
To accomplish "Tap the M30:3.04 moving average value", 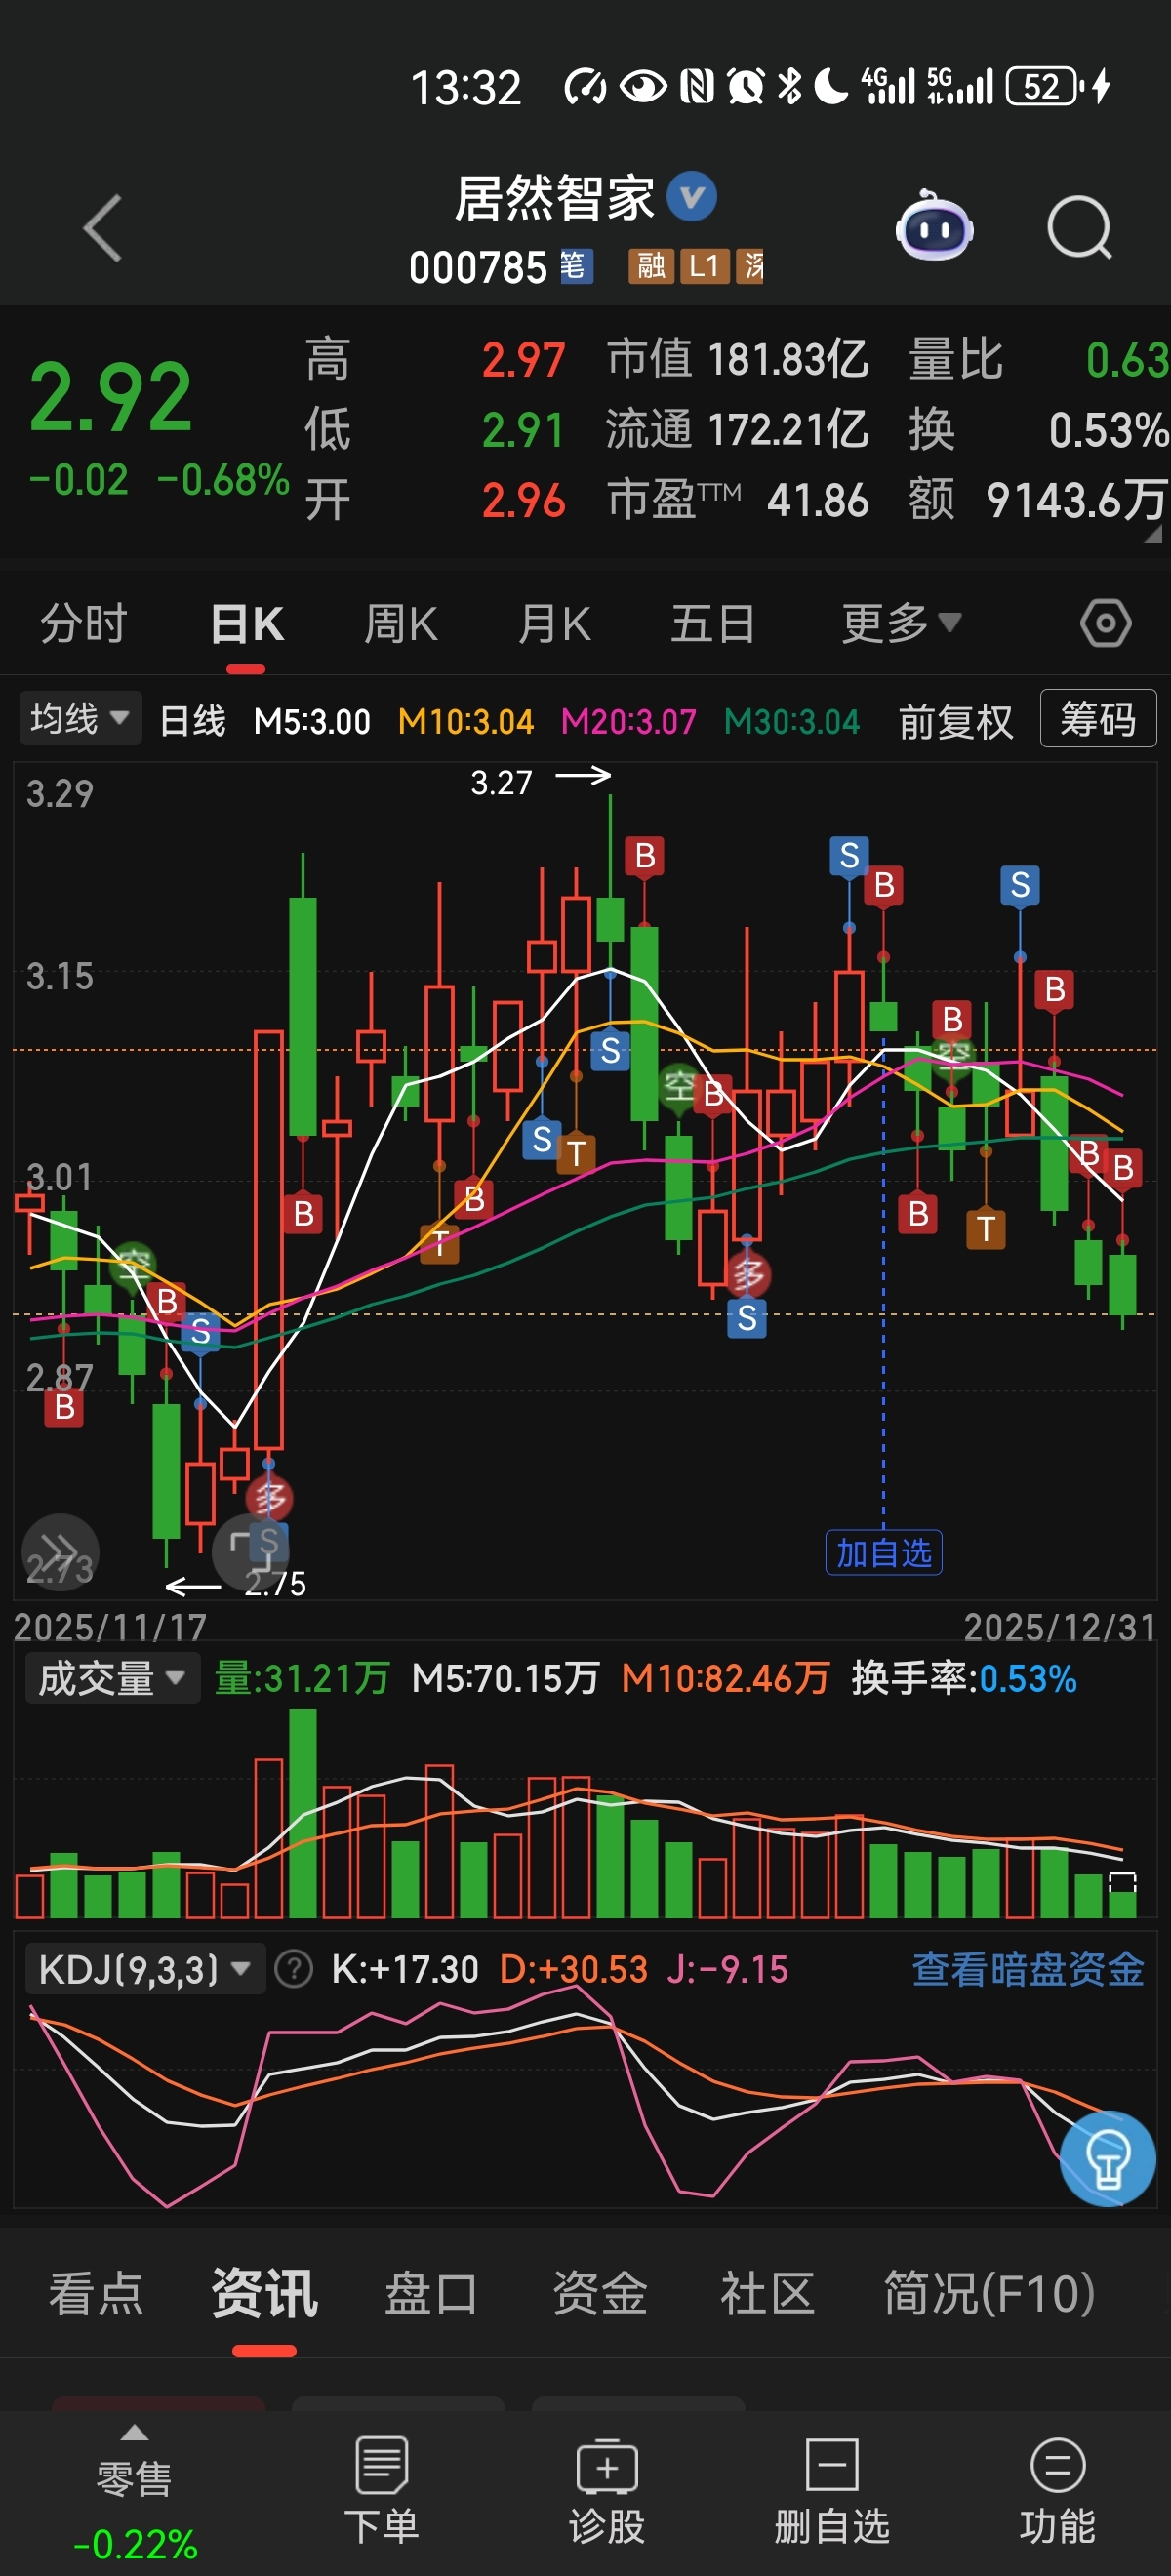I will tap(791, 721).
